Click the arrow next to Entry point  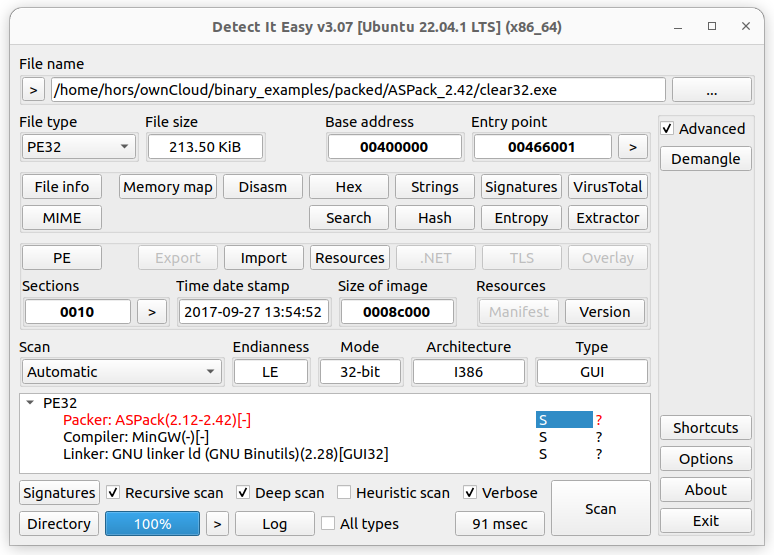pyautogui.click(x=633, y=147)
